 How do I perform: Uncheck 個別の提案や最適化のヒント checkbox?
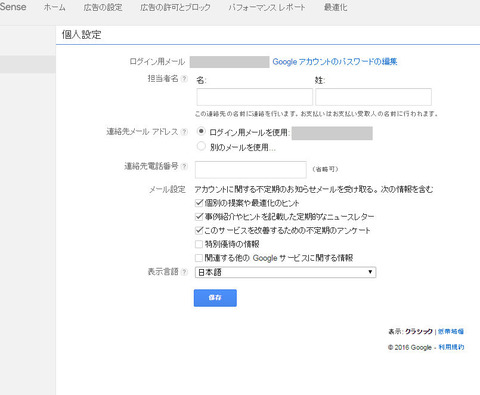coord(199,203)
